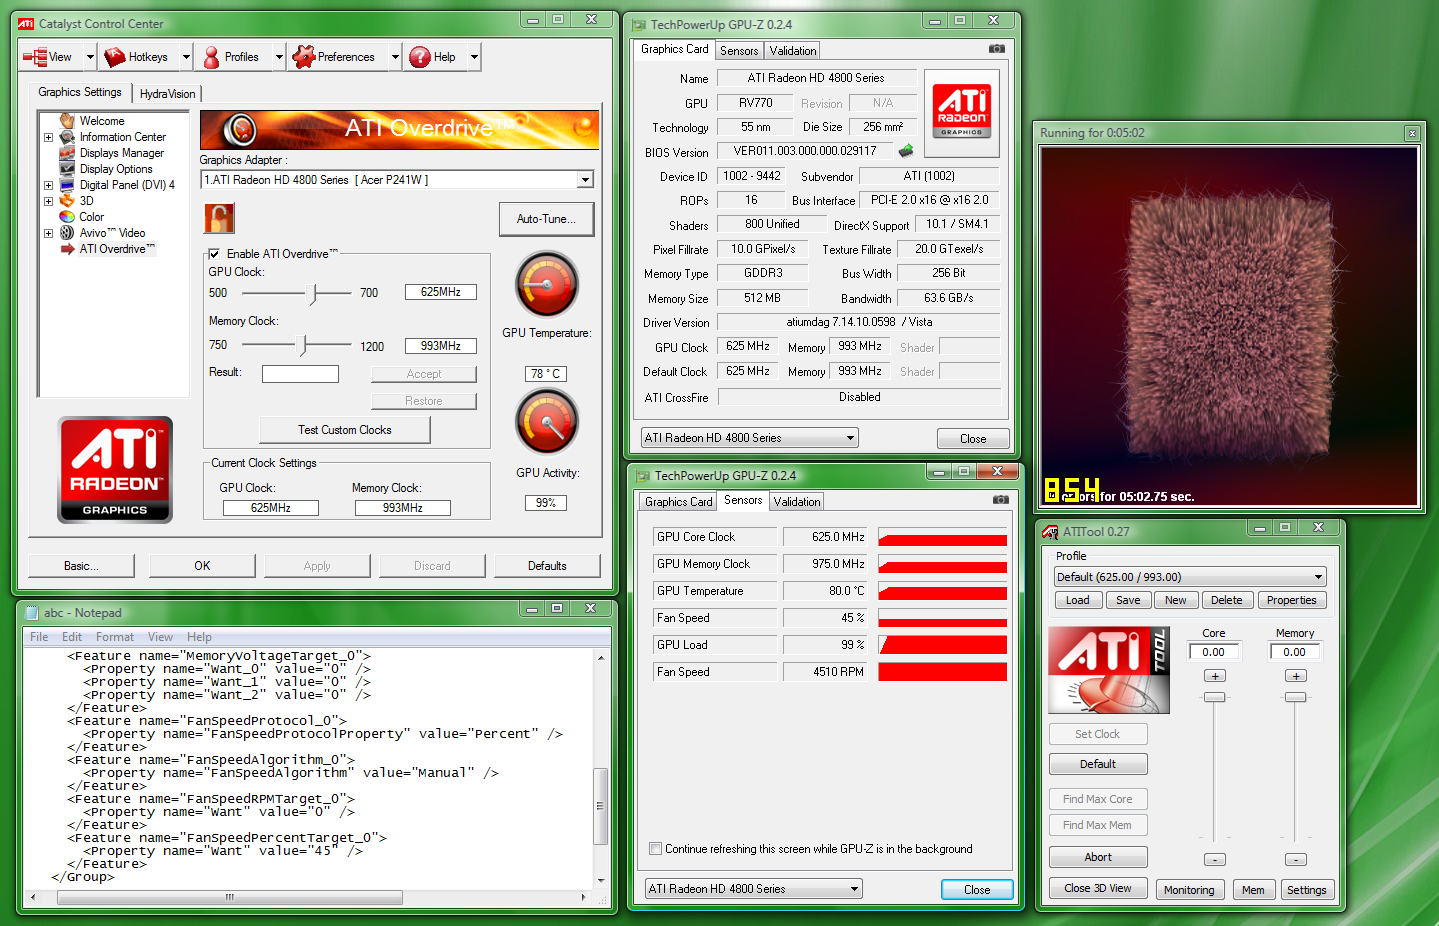This screenshot has width=1439, height=926.
Task: Click the Memory clock minus button in ATITool
Action: (x=1296, y=860)
